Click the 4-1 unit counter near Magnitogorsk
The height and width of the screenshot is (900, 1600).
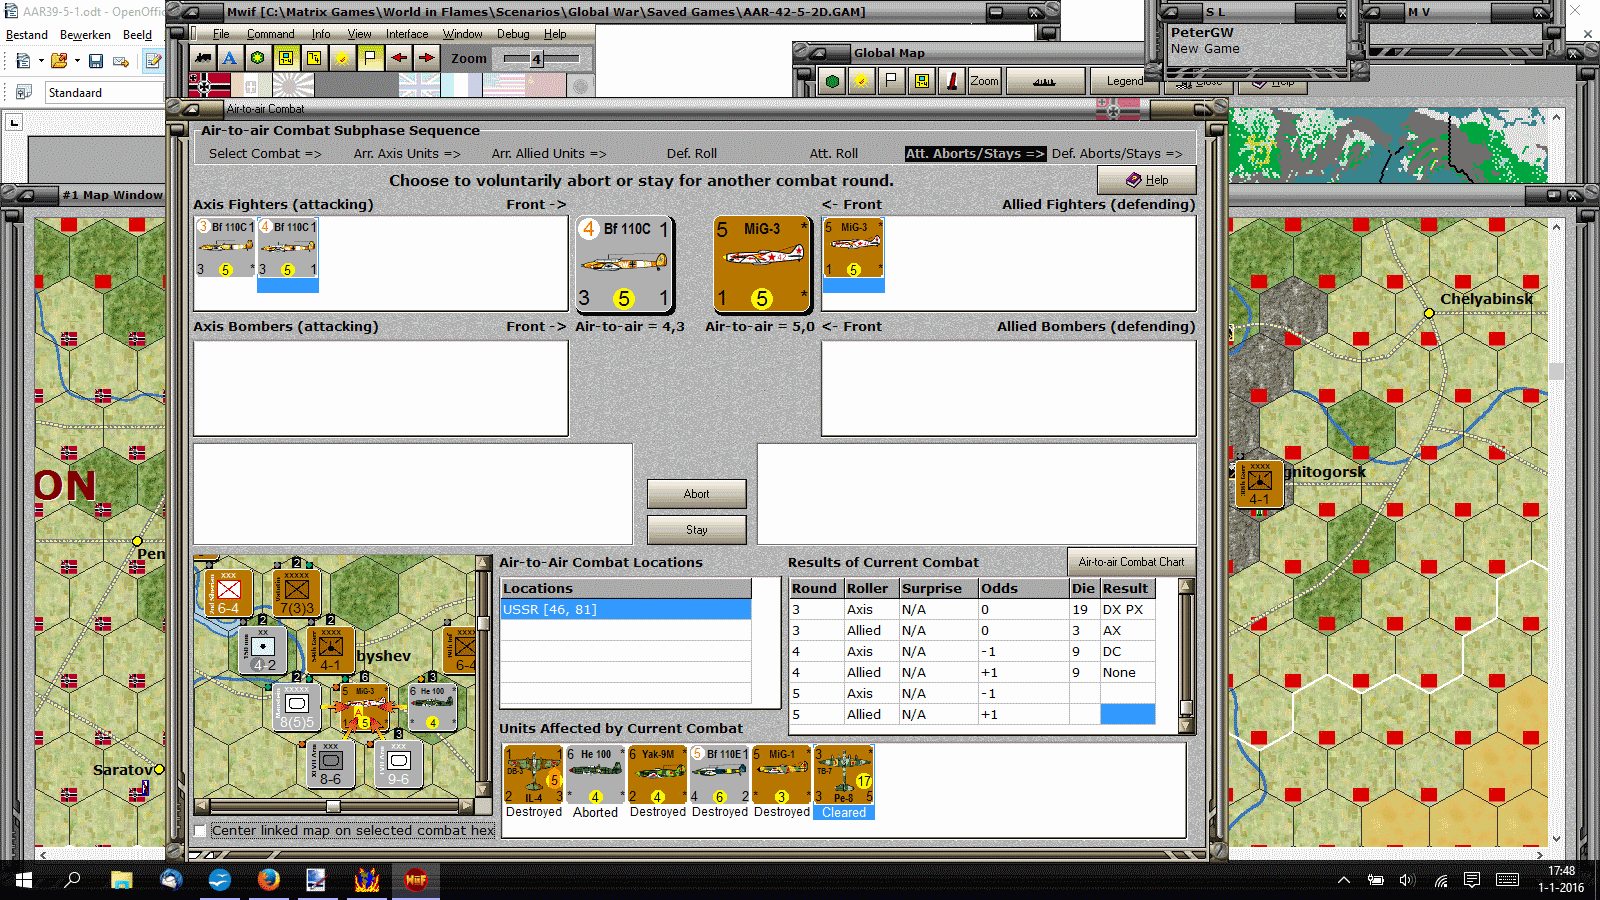click(x=1259, y=484)
